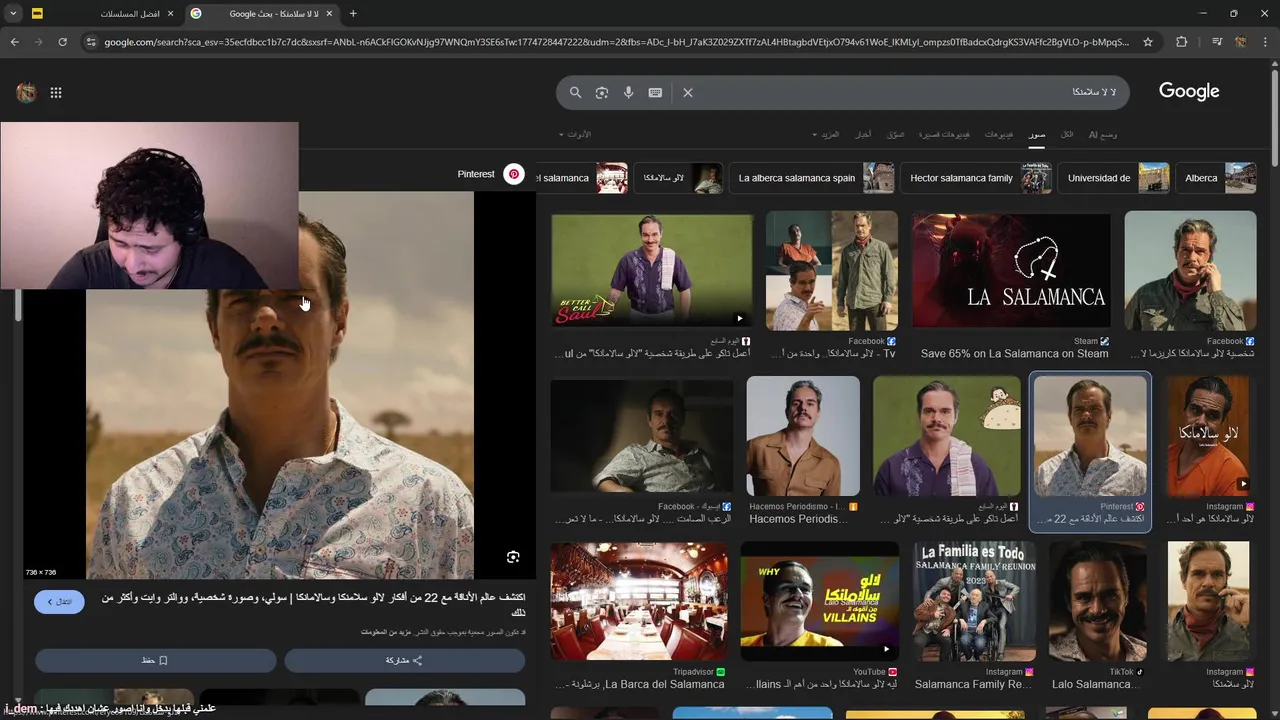Open Chrome three-dot menu
Screen dimensions: 1280x720
pos(1265,42)
